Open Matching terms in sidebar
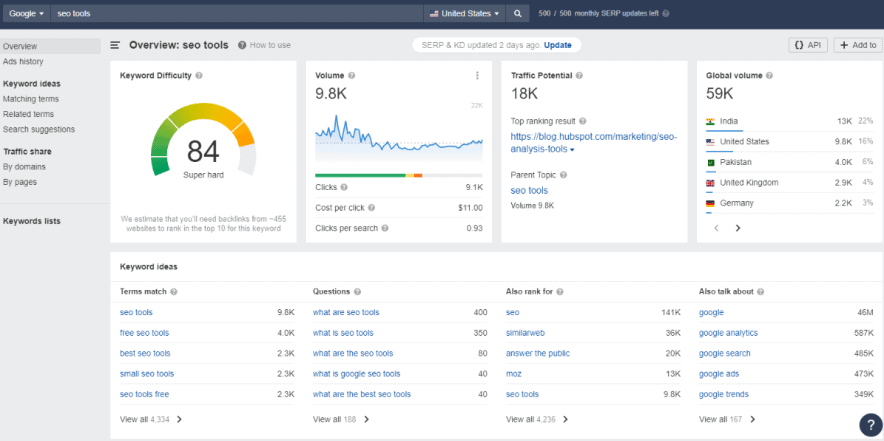The image size is (884, 441). pos(31,99)
